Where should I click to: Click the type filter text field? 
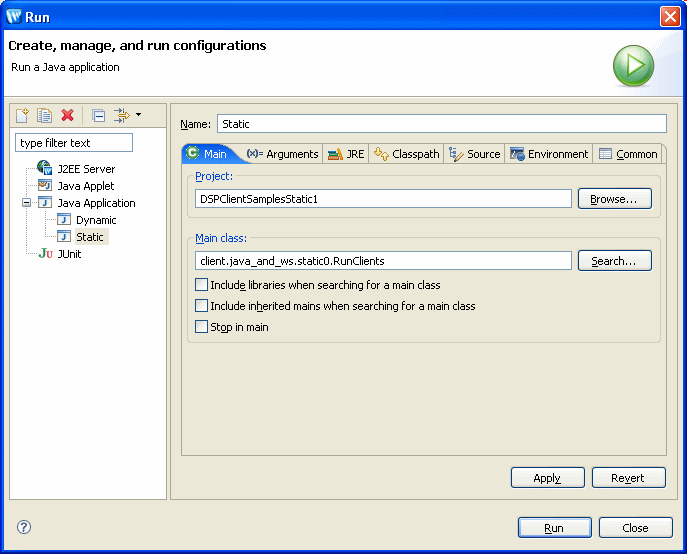tap(74, 143)
